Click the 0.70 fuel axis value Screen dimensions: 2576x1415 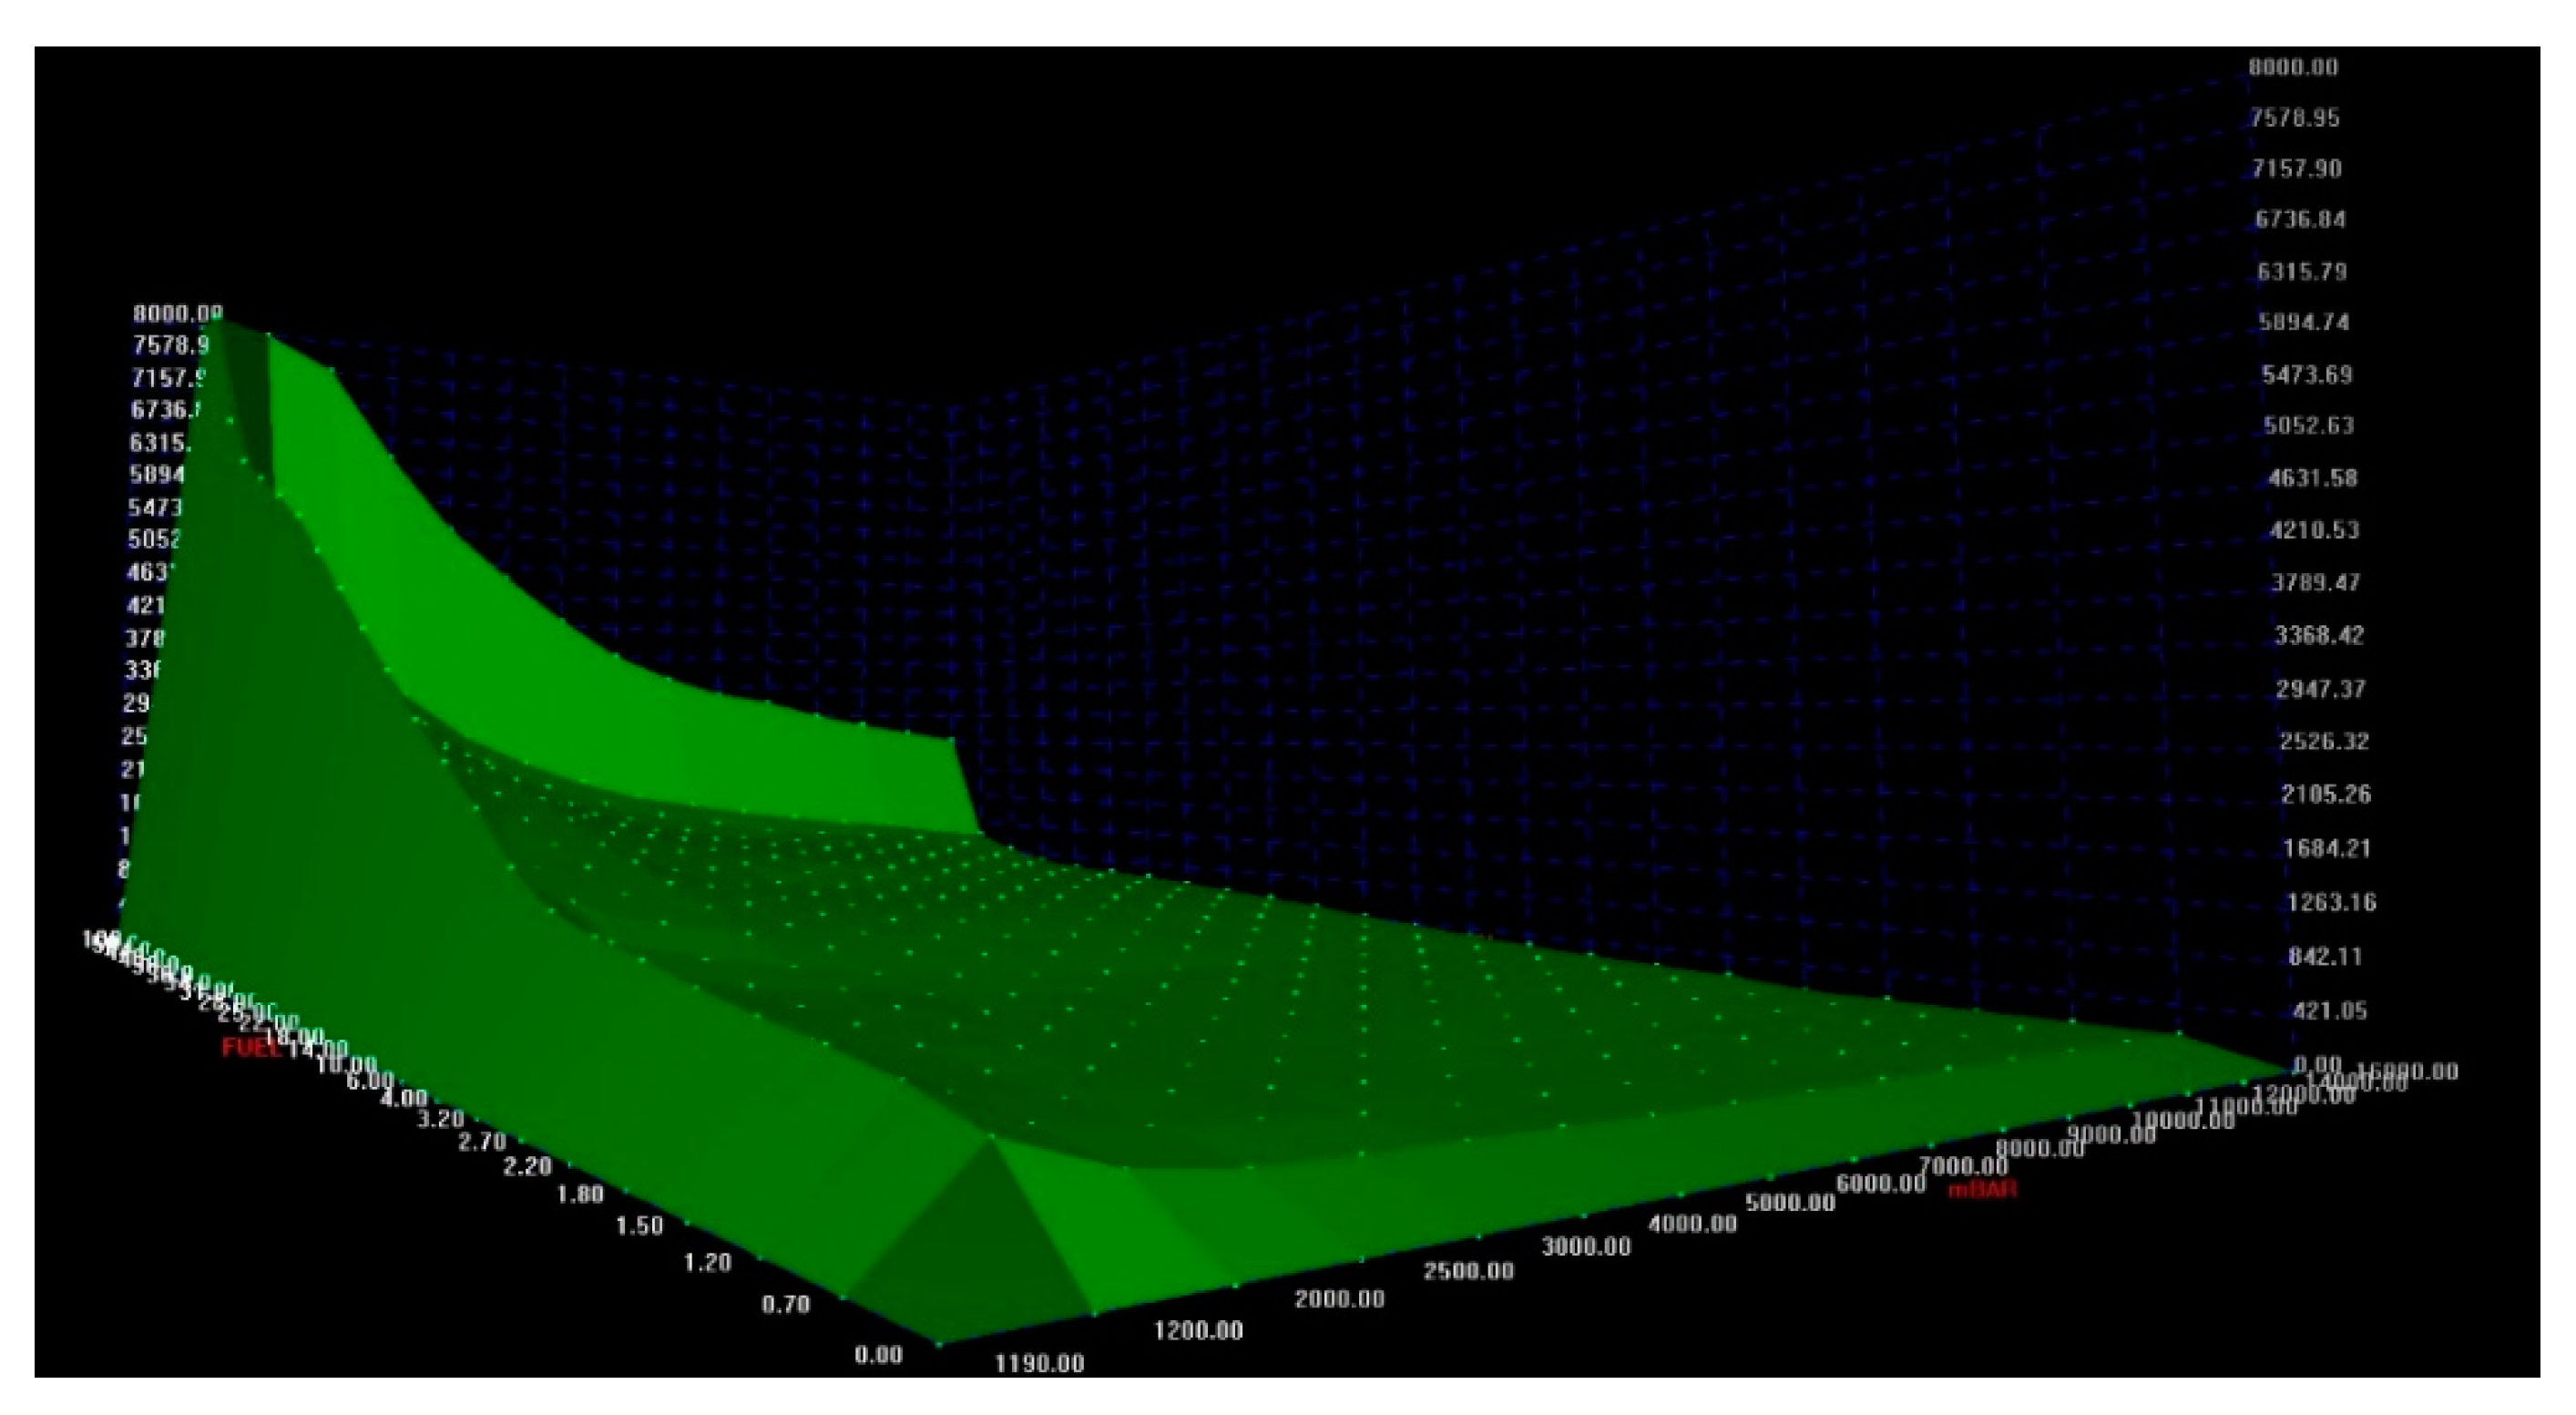click(785, 1304)
